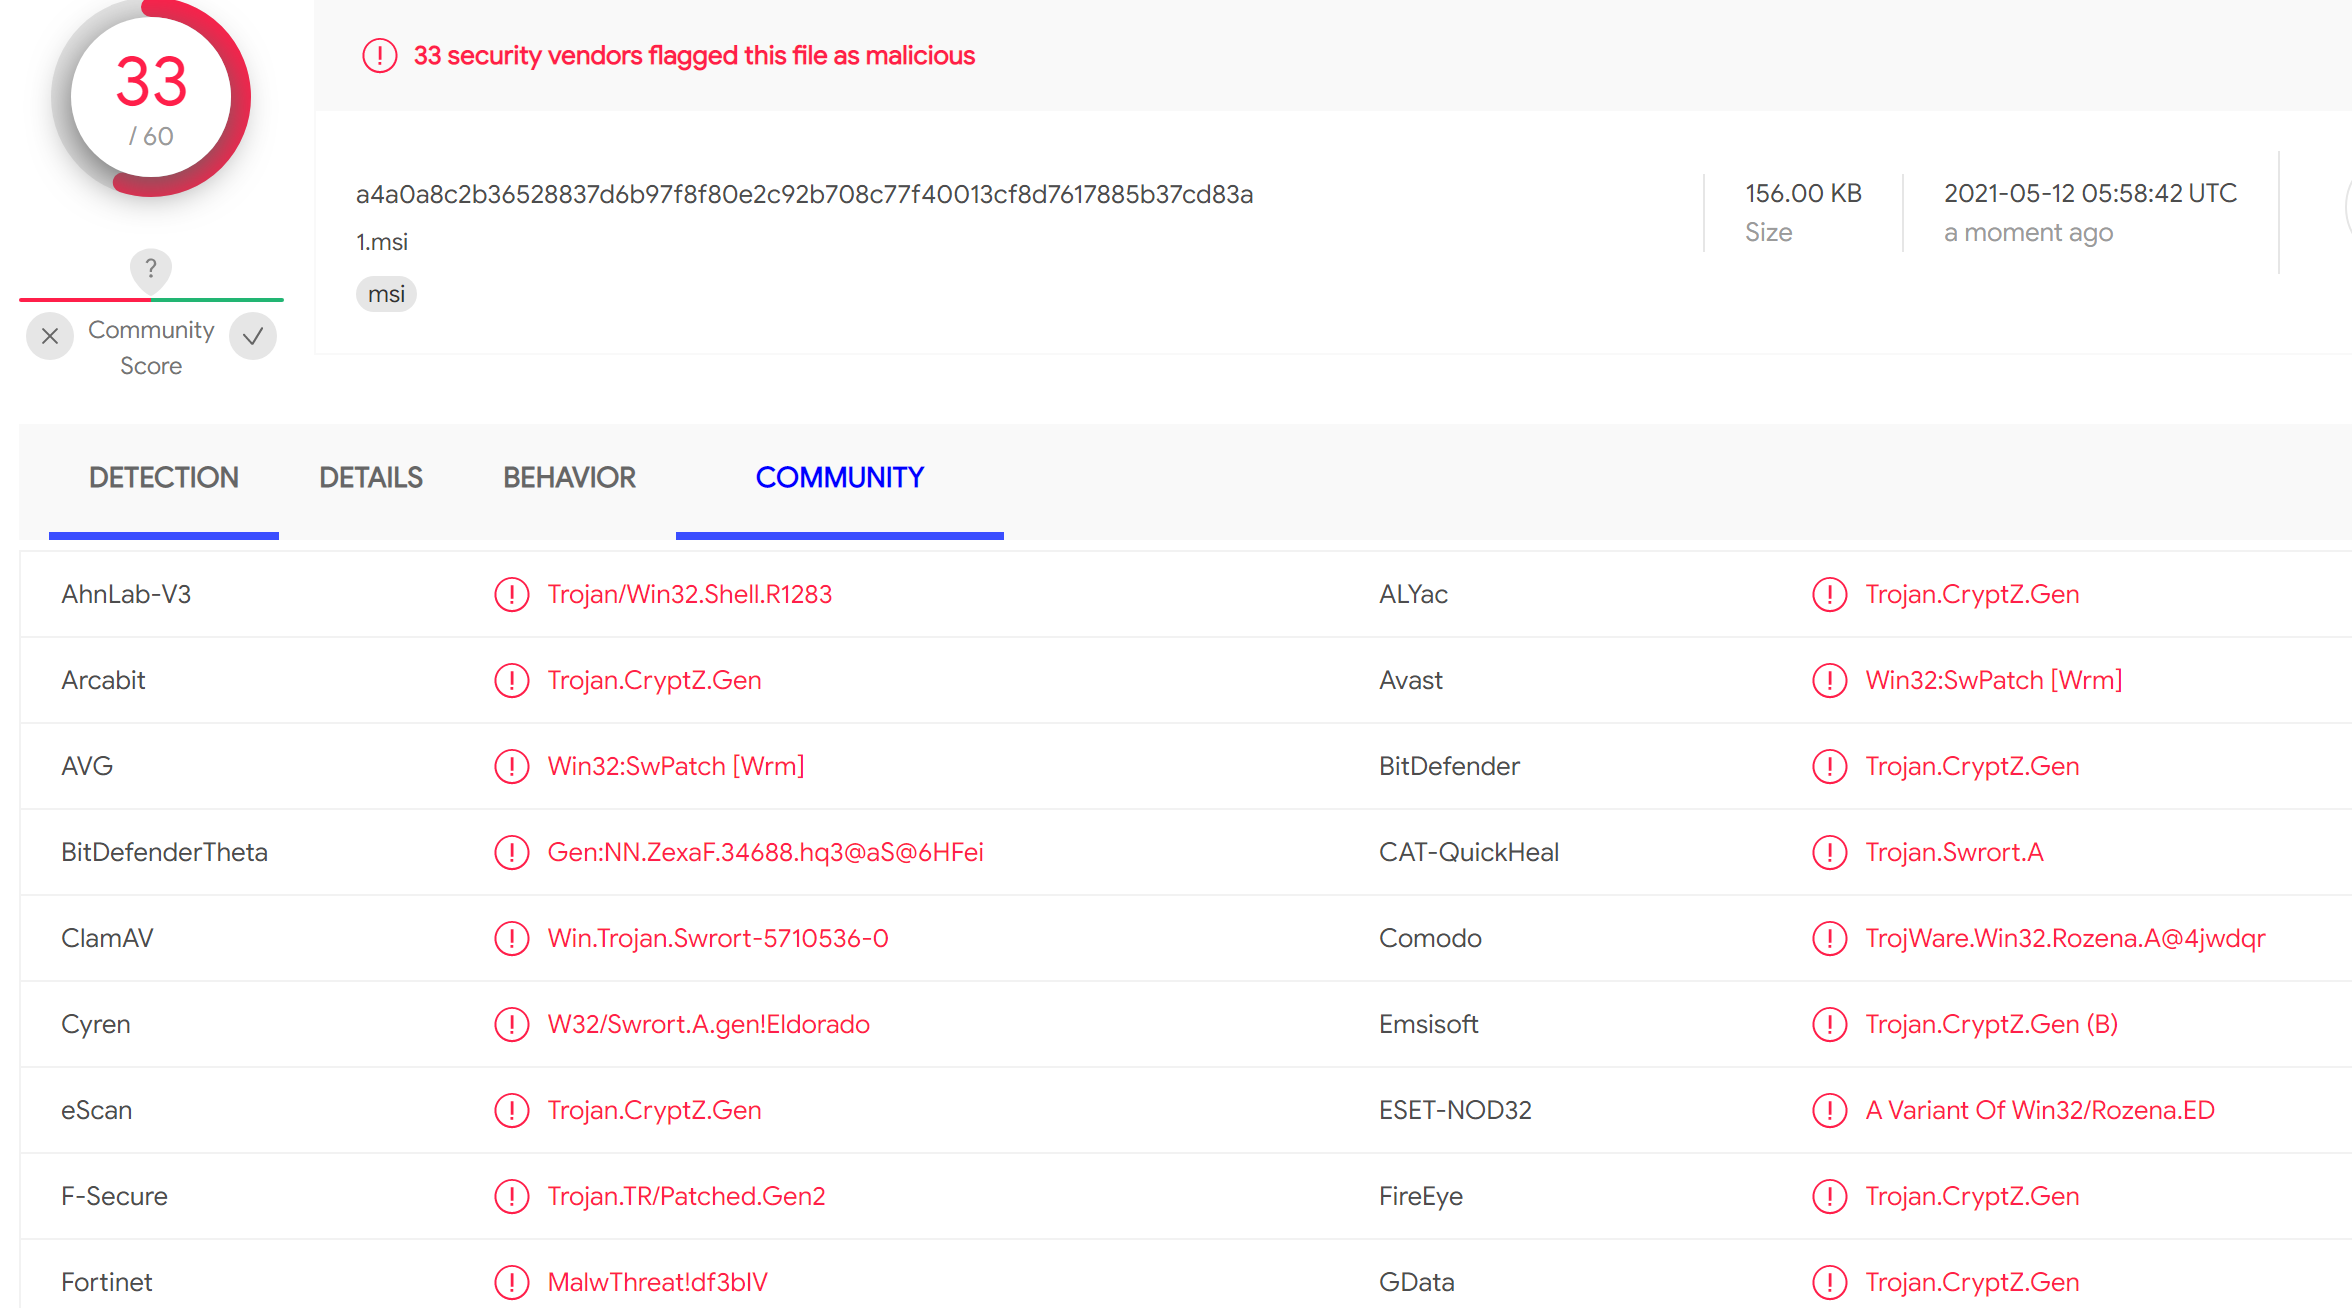2352x1308 pixels.
Task: Click the alert icon in the BitDefender row
Action: [x=1830, y=766]
